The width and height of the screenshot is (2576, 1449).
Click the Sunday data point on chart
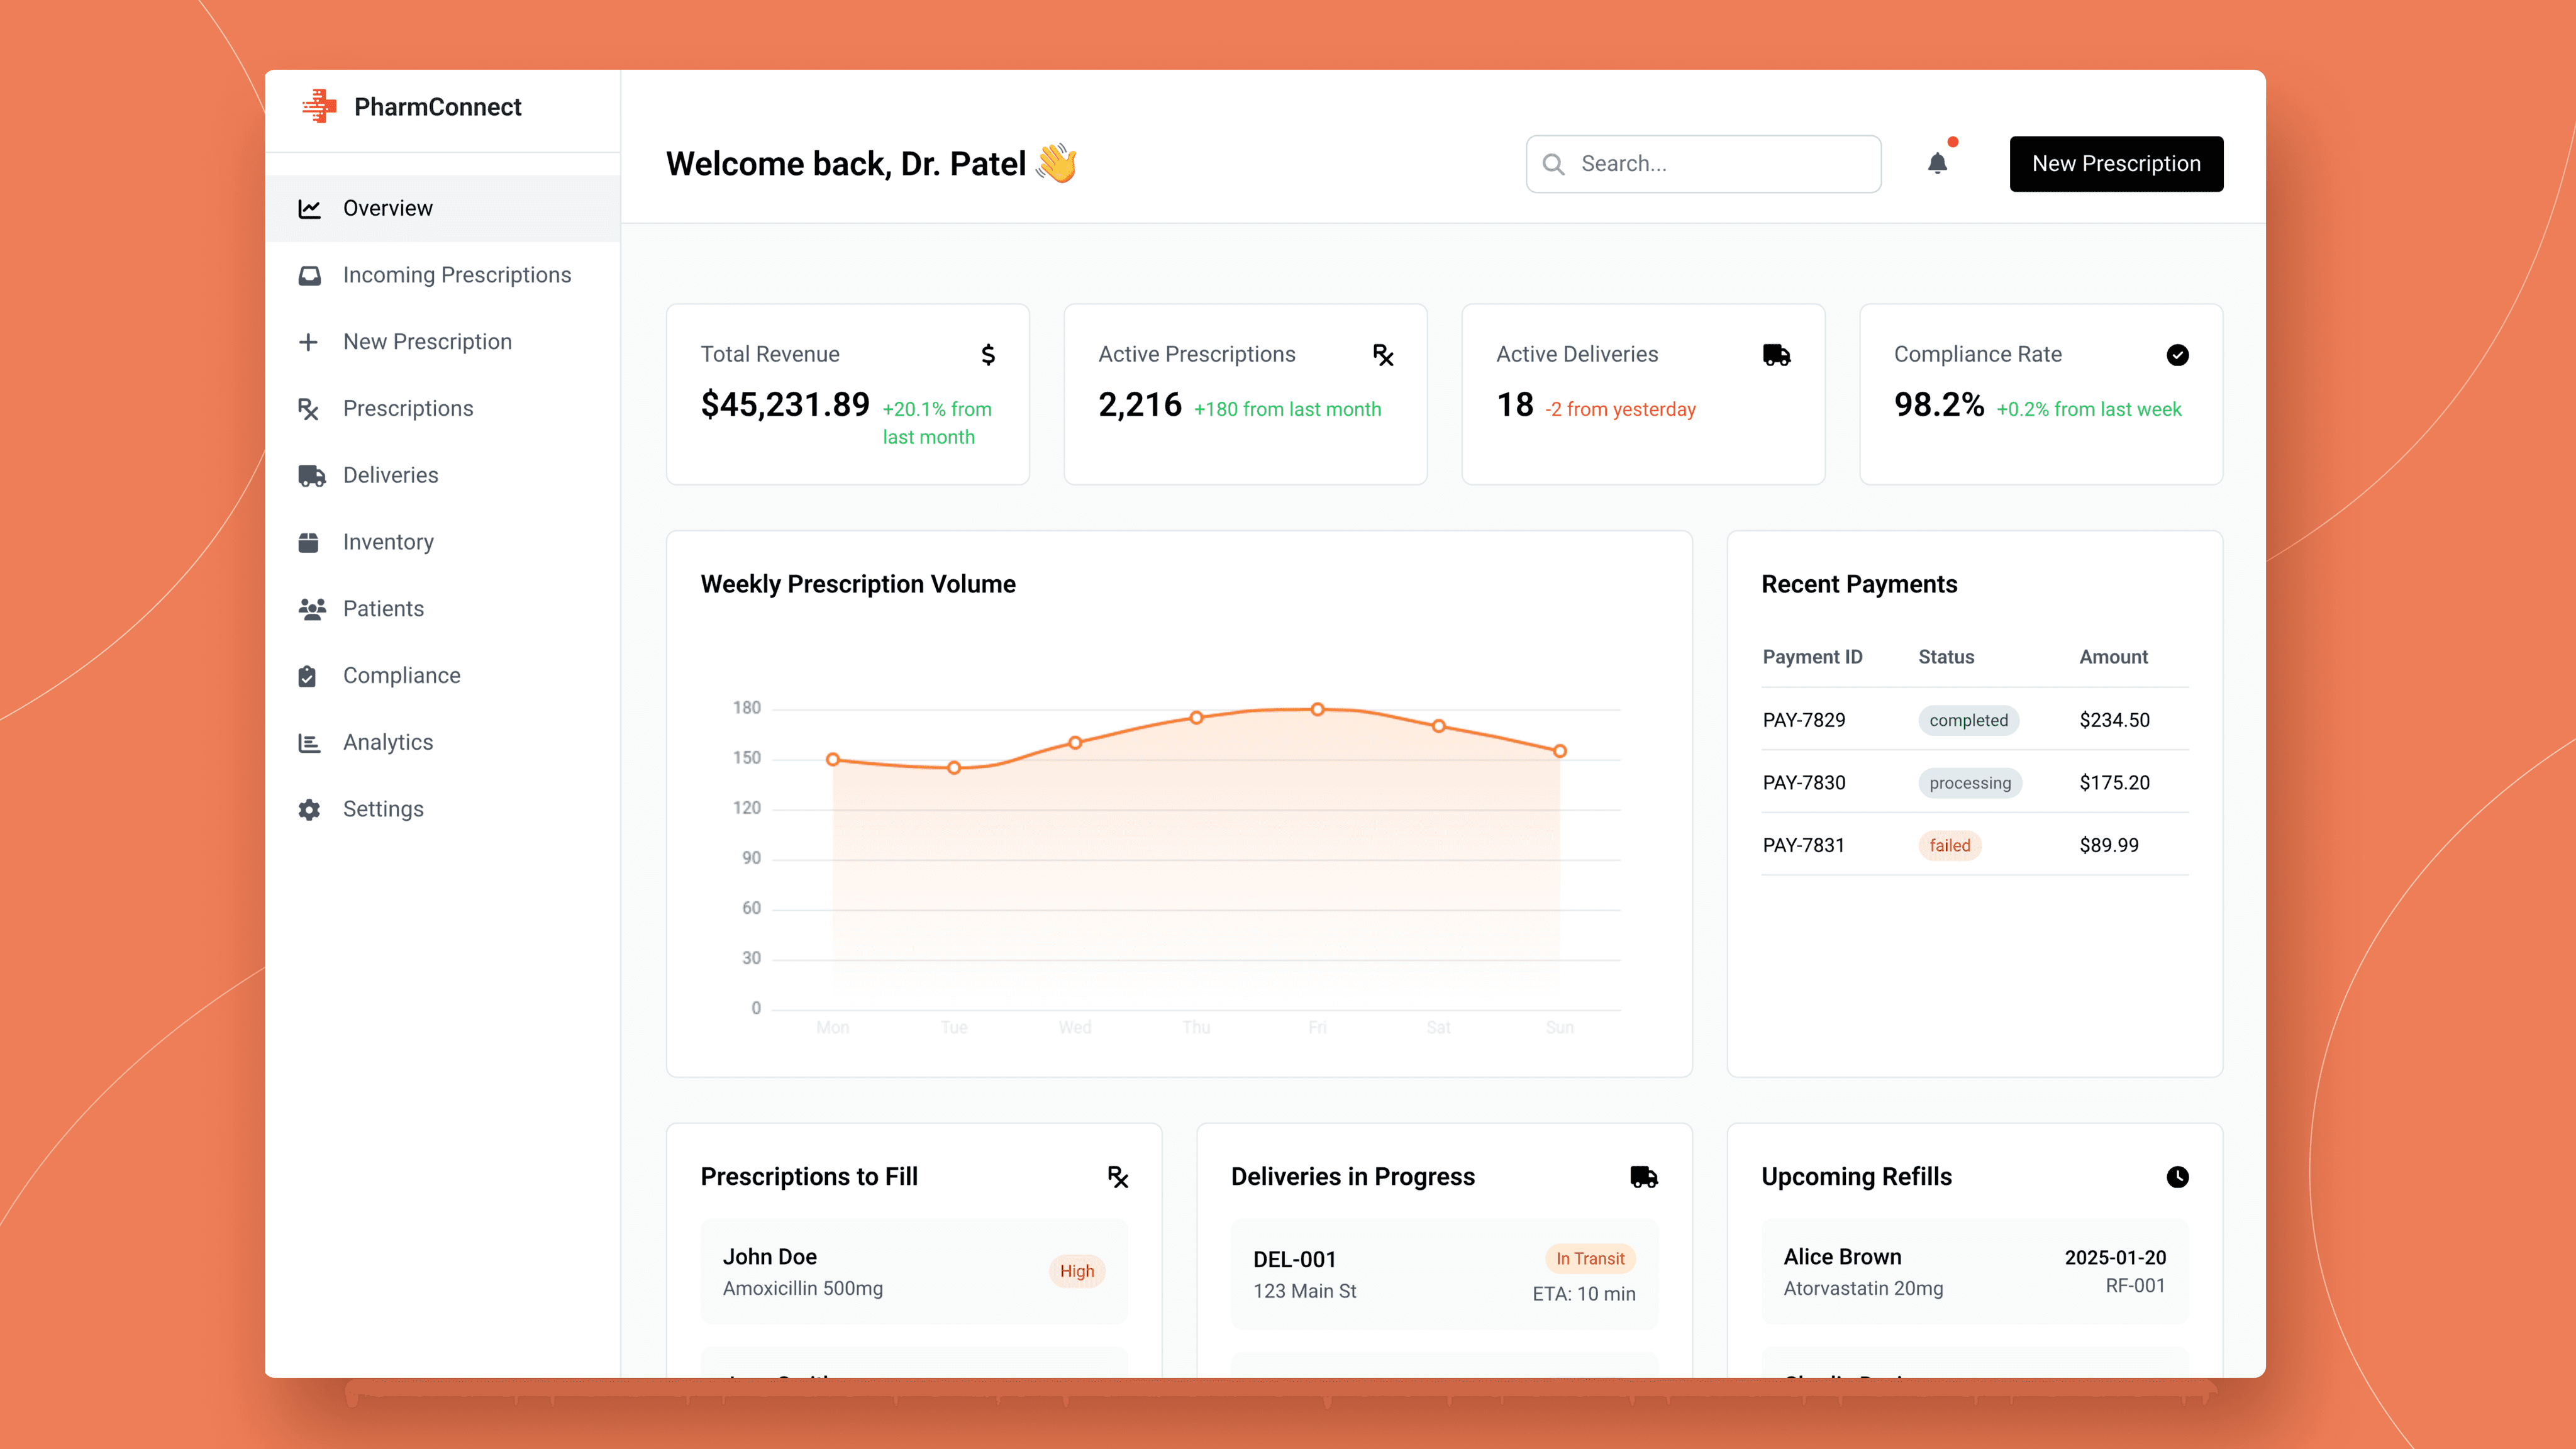[x=1559, y=751]
